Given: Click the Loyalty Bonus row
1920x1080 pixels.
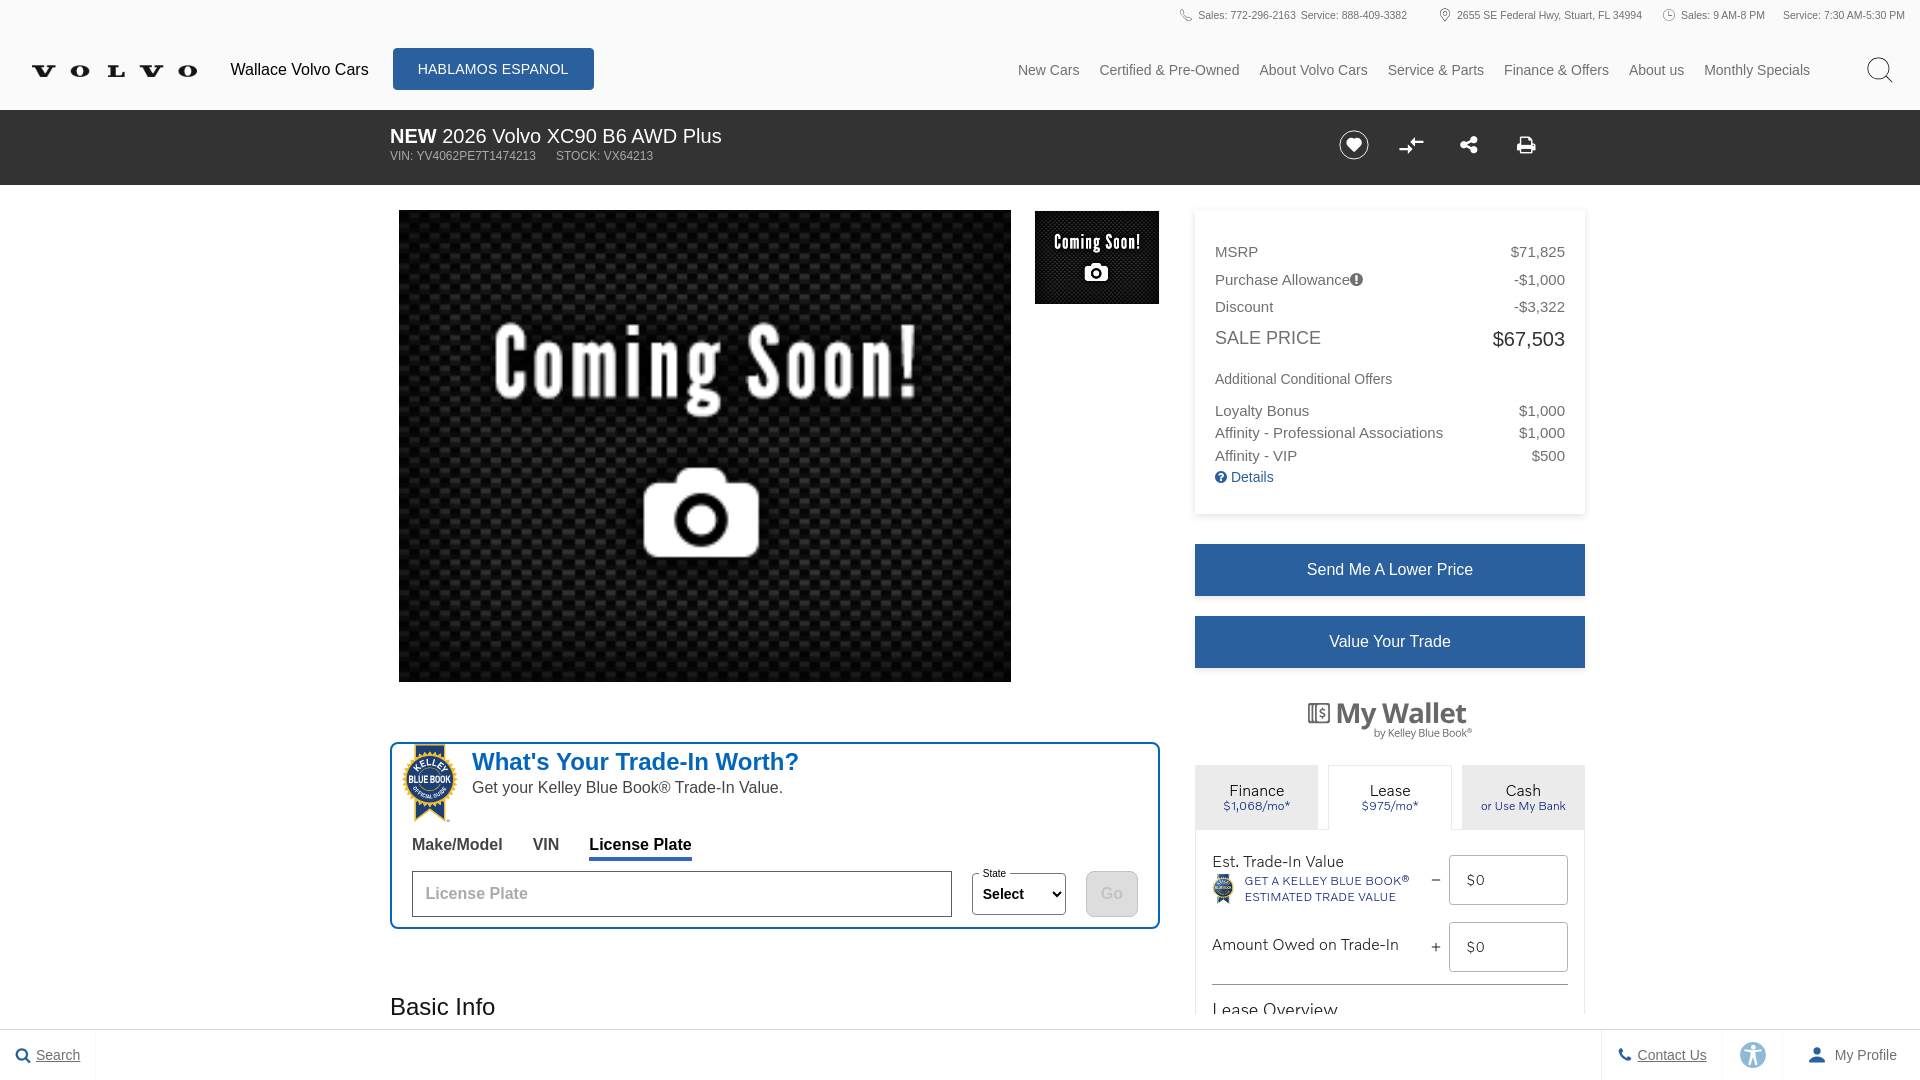Looking at the screenshot, I should click(1389, 411).
